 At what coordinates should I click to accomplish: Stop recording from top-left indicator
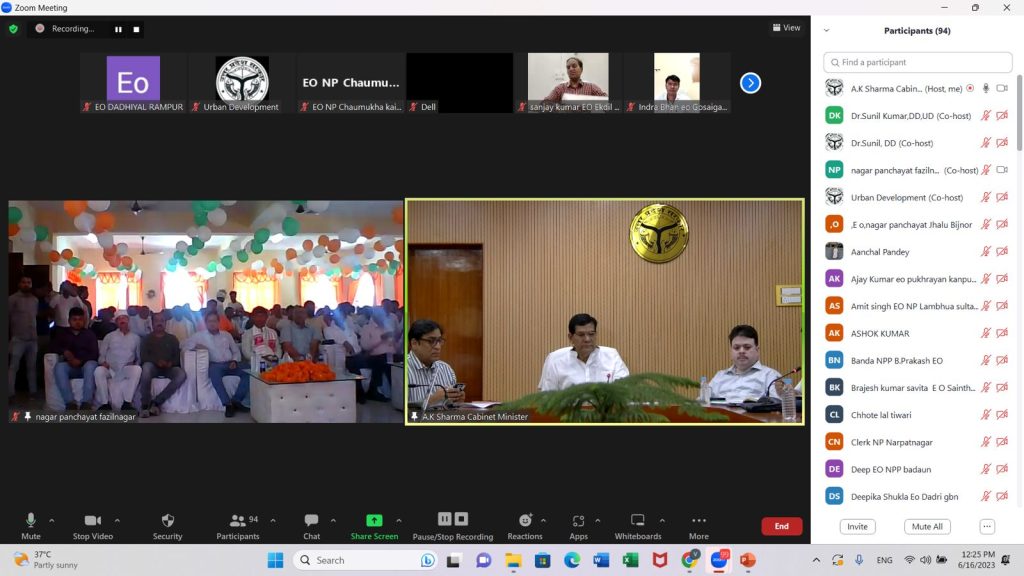click(x=136, y=29)
